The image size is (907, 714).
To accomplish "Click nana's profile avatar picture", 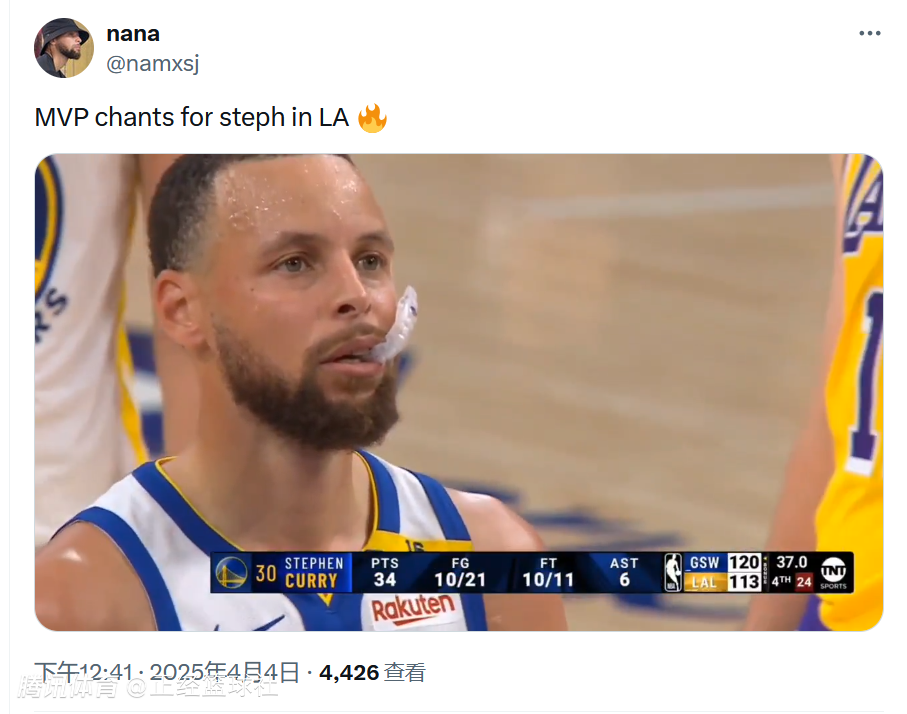I will 64,48.
